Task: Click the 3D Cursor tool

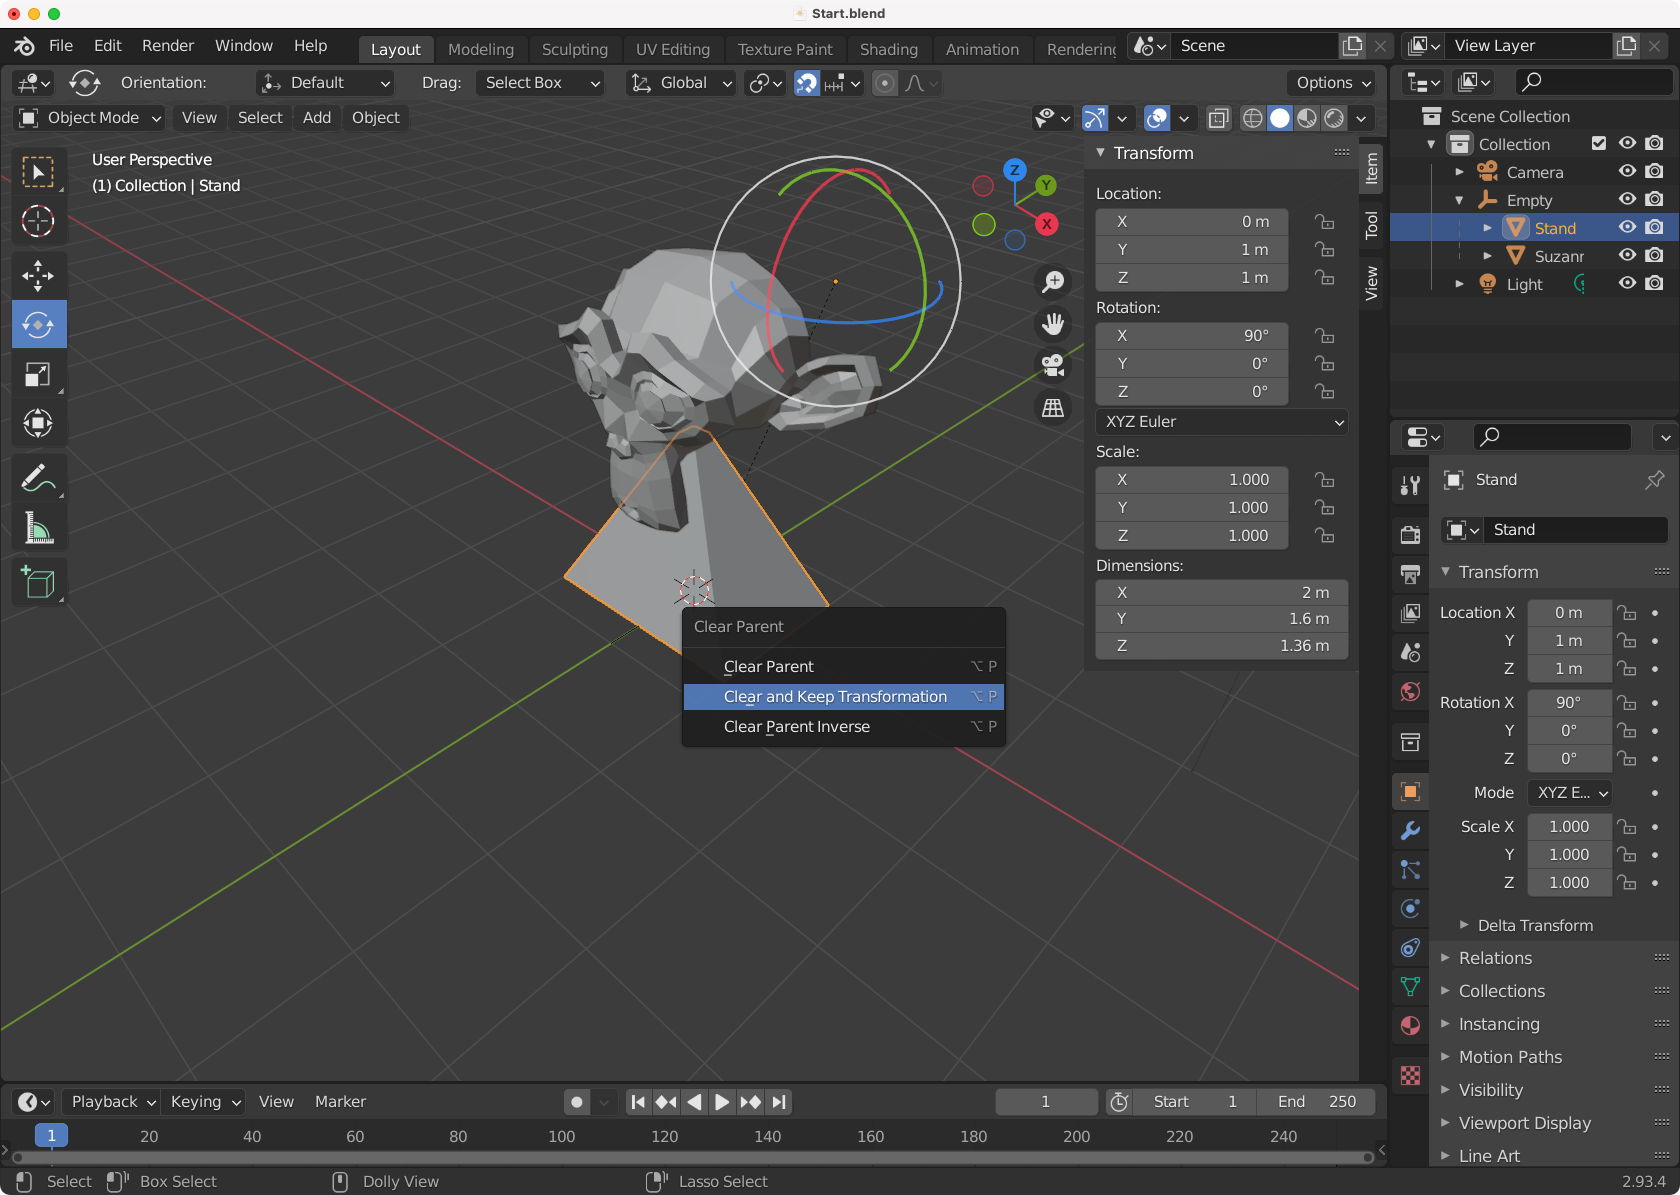Action: [x=38, y=221]
